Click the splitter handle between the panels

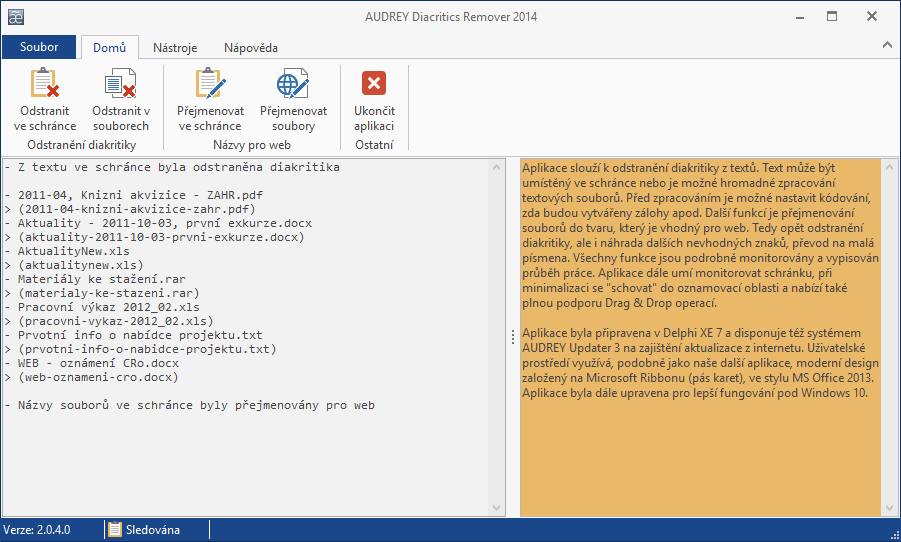click(x=513, y=337)
